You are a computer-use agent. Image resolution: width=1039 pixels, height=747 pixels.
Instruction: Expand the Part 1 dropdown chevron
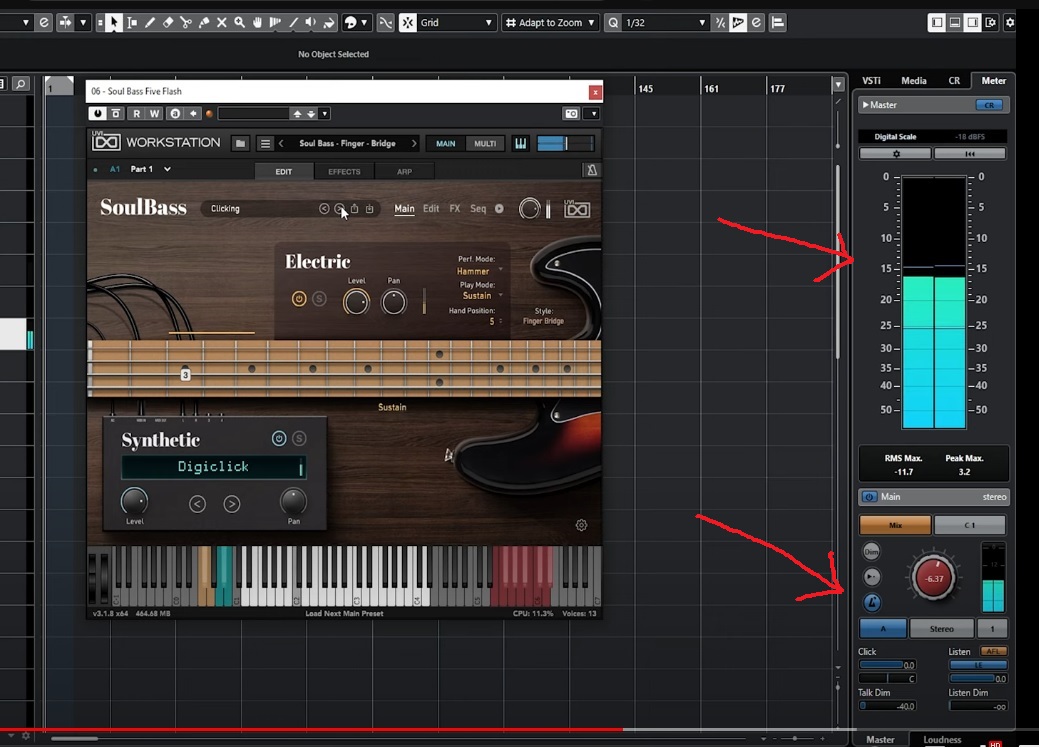[168, 169]
